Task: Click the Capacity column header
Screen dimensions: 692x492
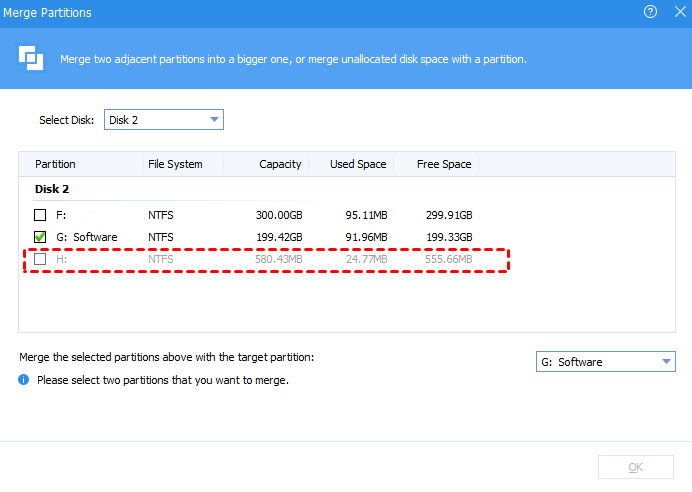Action: (x=280, y=164)
